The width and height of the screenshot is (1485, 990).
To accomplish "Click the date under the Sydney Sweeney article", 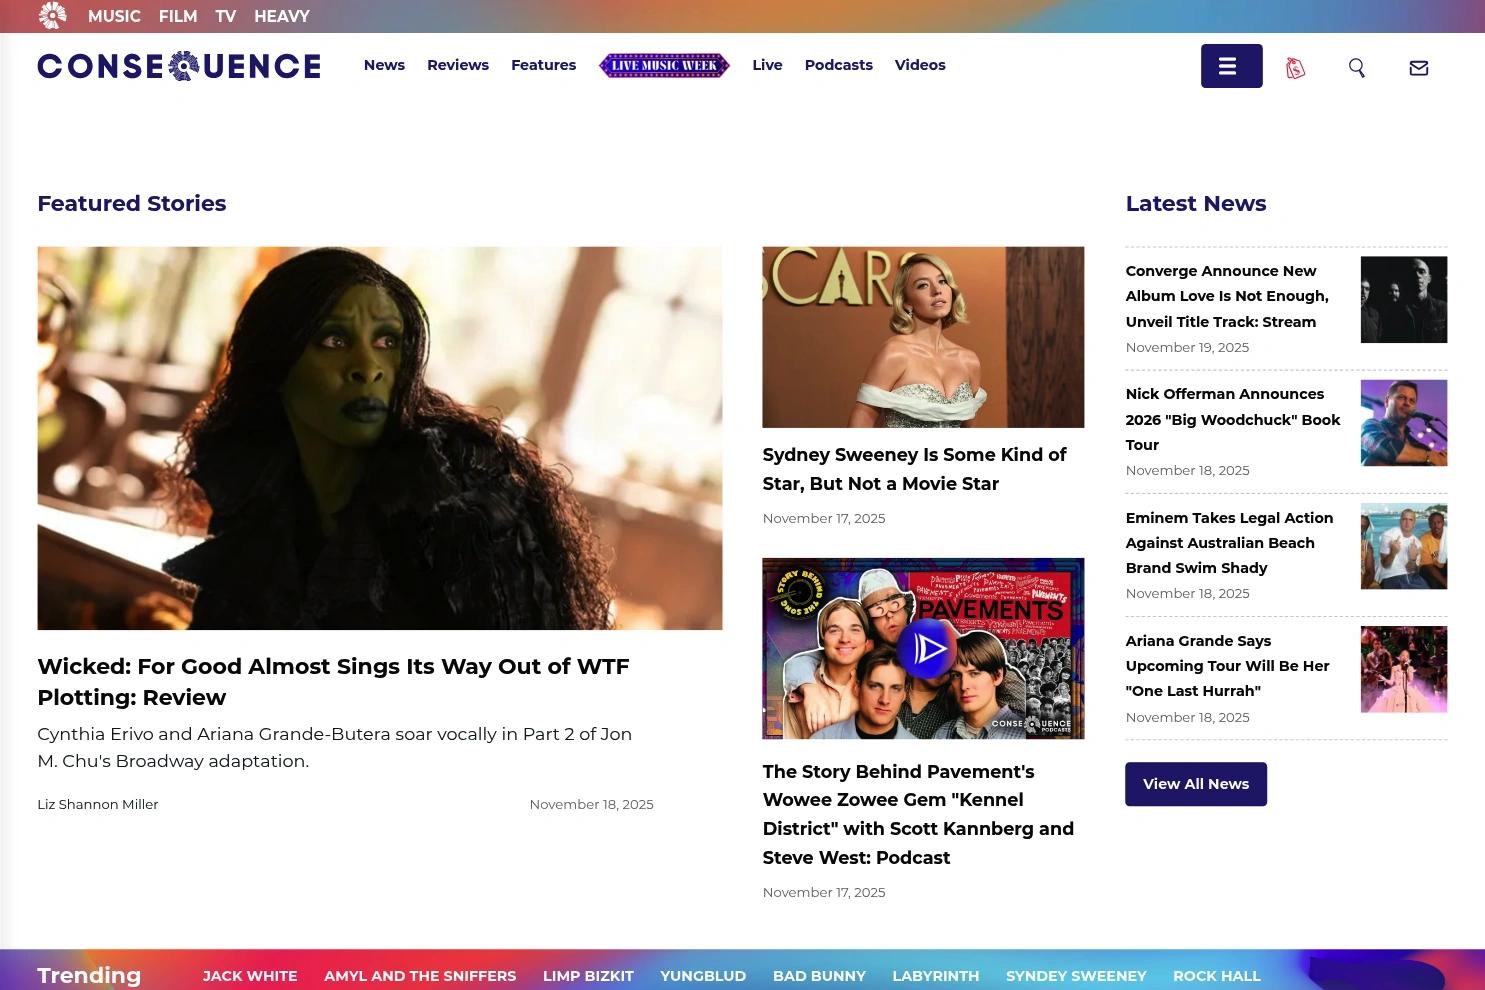I will [824, 518].
